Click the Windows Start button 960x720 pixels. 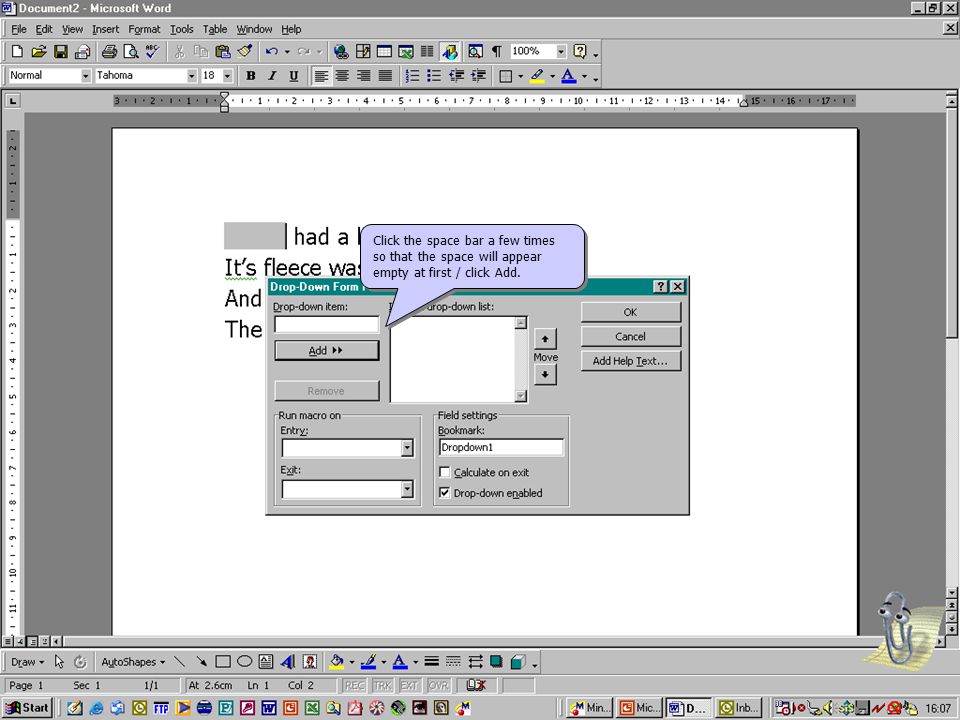[x=28, y=708]
